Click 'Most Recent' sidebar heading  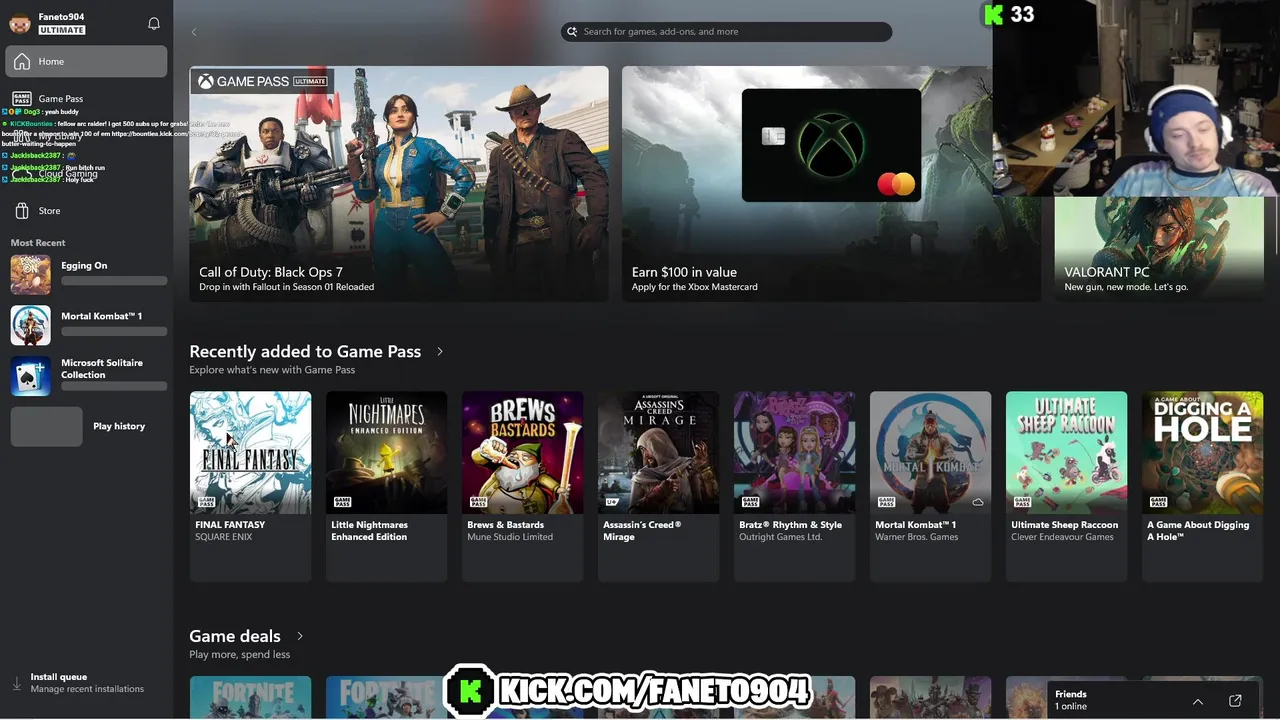[38, 243]
